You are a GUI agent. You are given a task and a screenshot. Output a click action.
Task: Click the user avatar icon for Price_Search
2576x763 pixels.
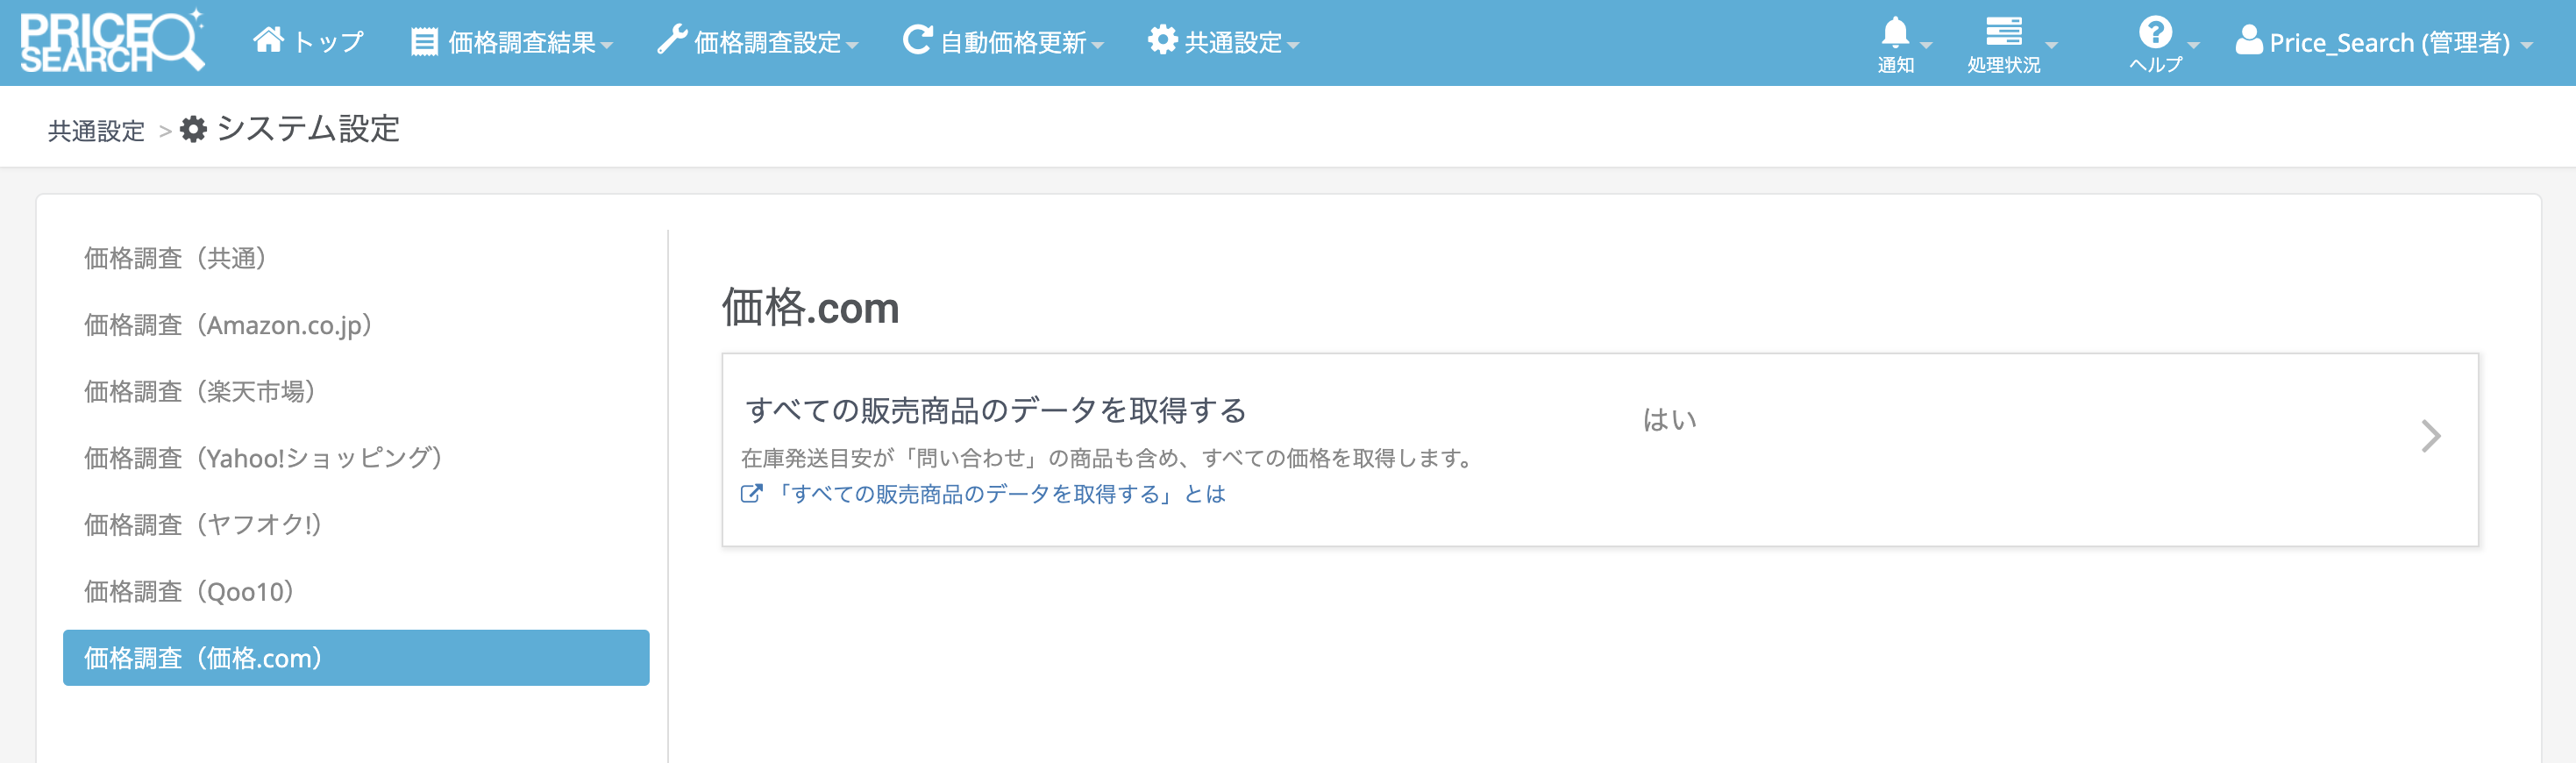point(2248,41)
